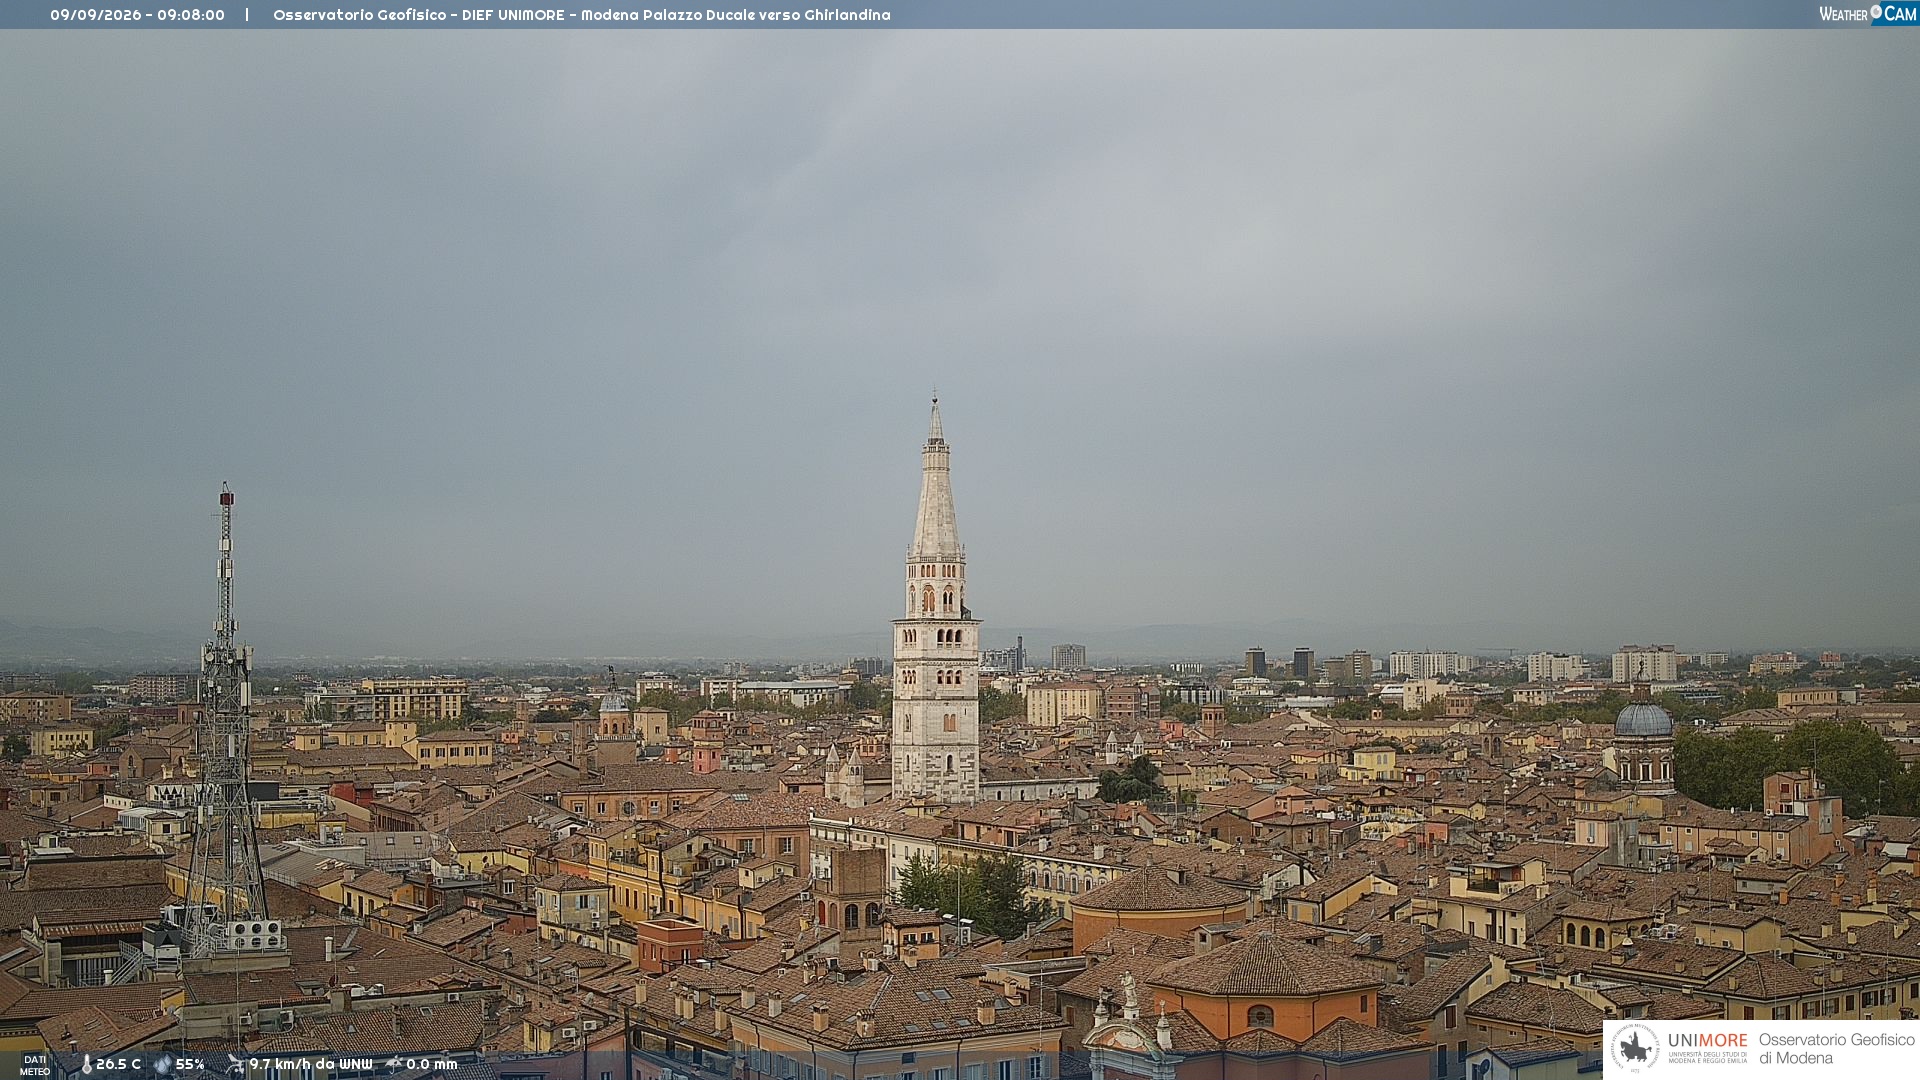Click the wind anemometer icon
This screenshot has height=1080, width=1920.
(235, 1064)
